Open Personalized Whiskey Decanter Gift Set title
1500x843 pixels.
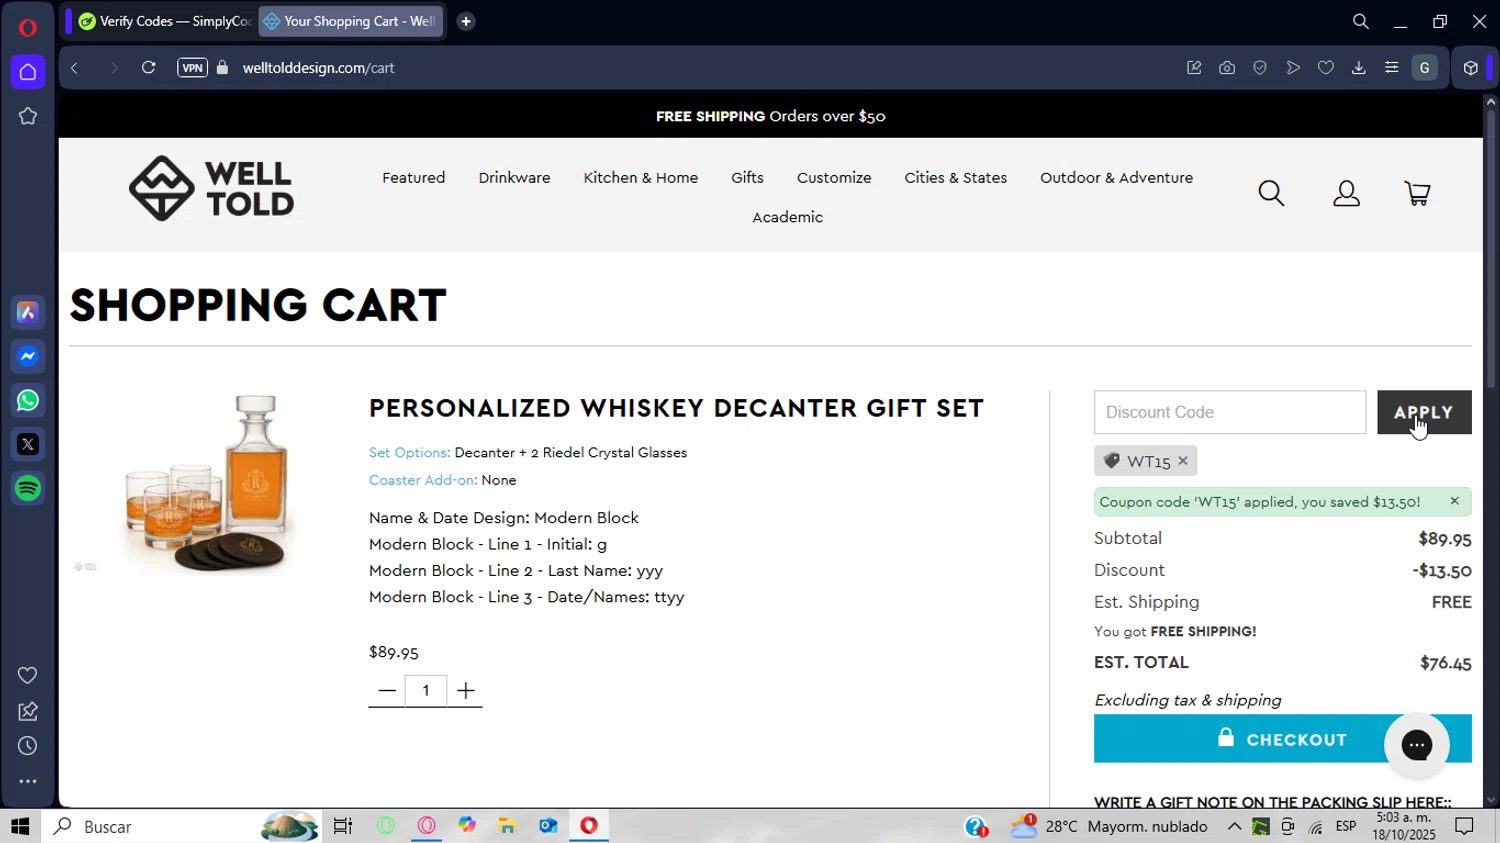click(x=676, y=408)
